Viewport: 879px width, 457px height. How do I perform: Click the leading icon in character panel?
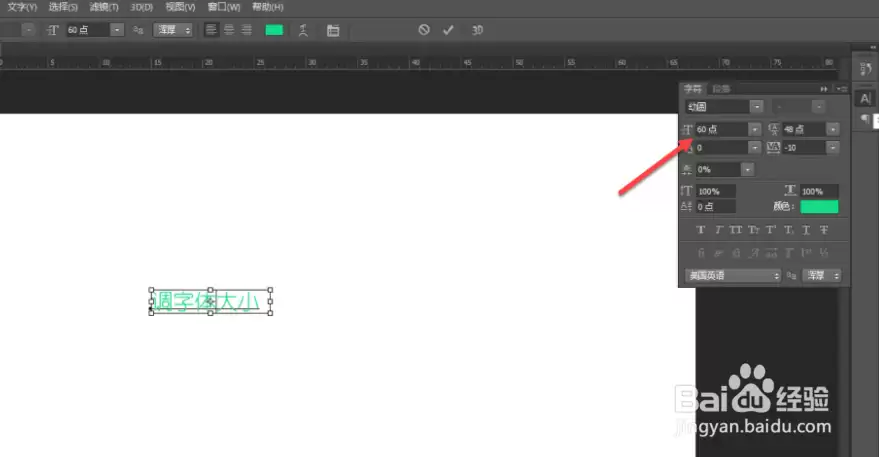774,130
